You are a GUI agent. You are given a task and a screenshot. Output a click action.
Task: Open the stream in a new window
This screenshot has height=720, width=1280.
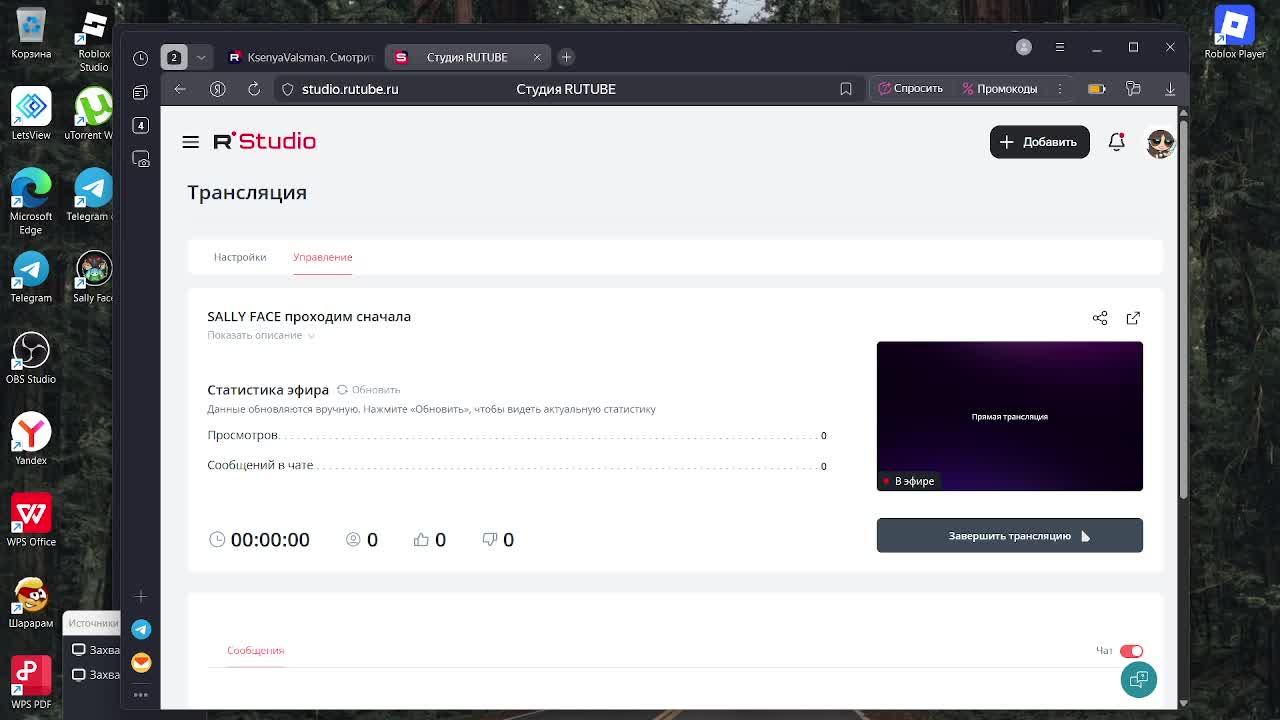tap(1133, 318)
